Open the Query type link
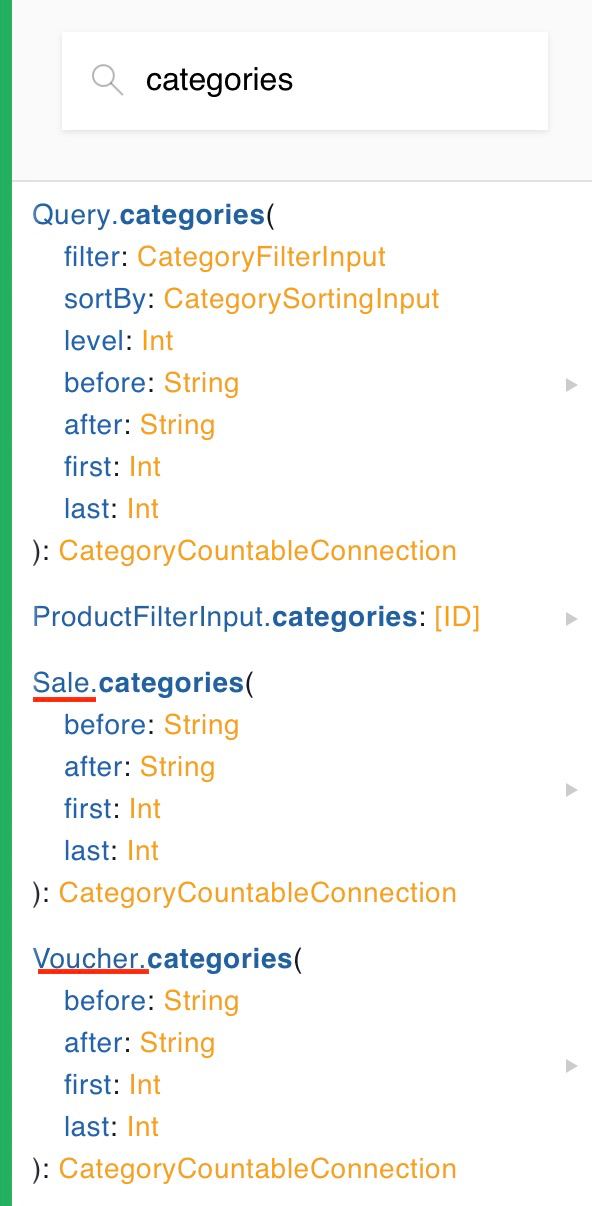 72,215
